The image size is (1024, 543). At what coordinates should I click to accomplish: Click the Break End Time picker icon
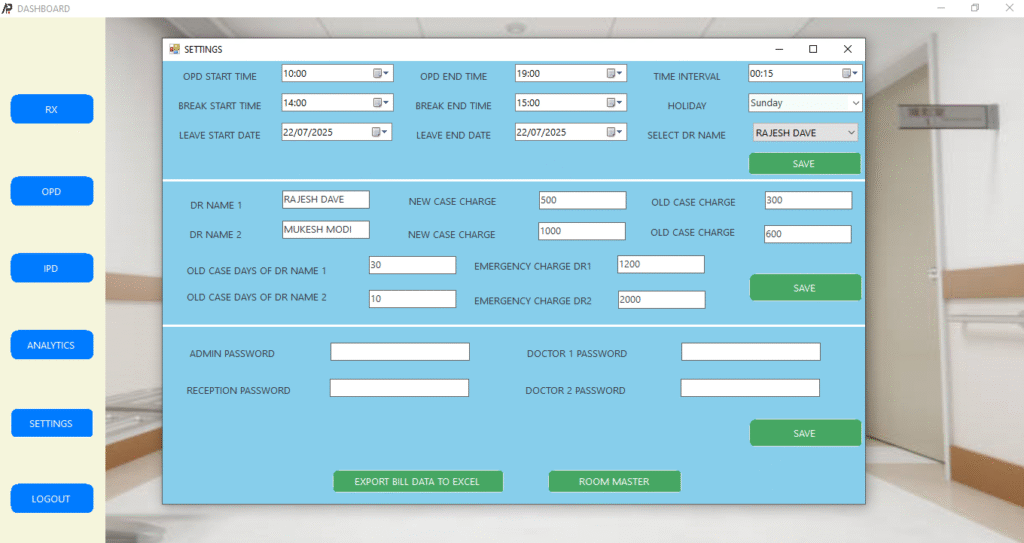click(615, 102)
